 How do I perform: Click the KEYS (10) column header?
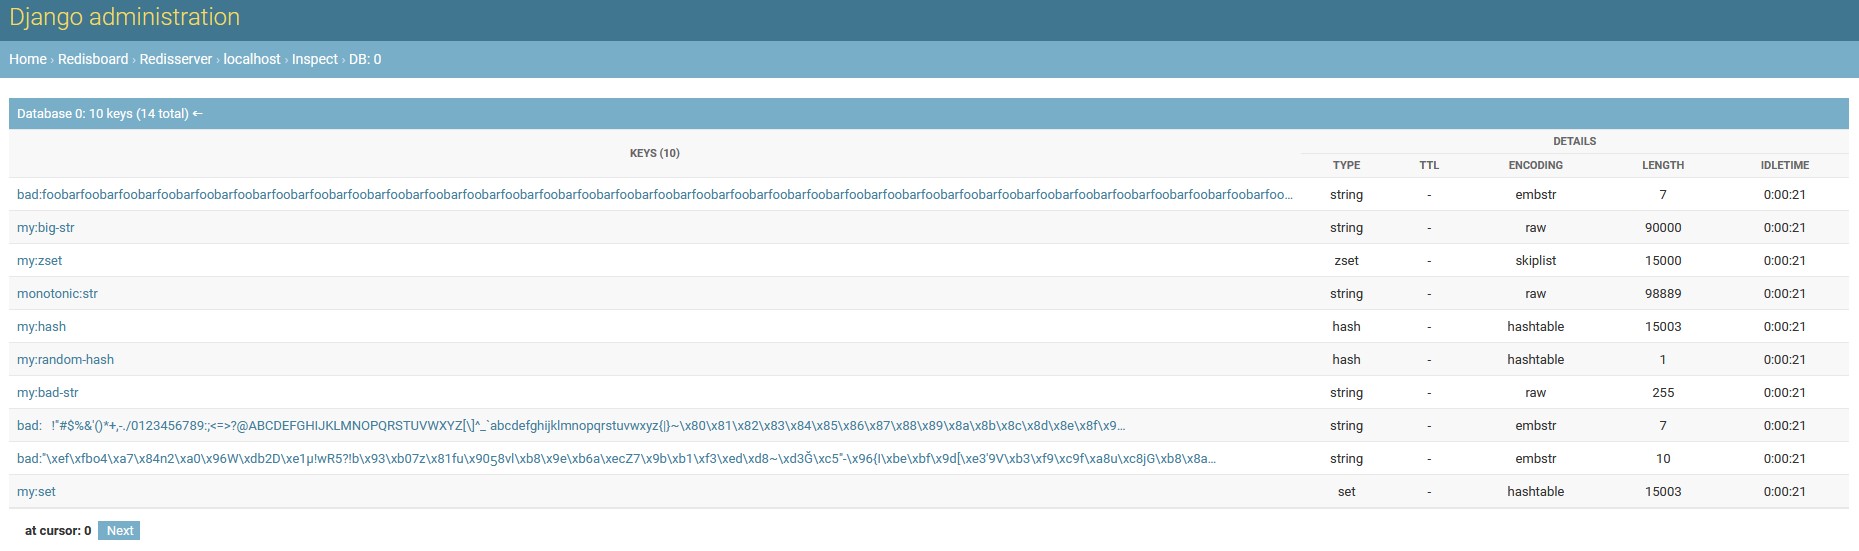655,153
